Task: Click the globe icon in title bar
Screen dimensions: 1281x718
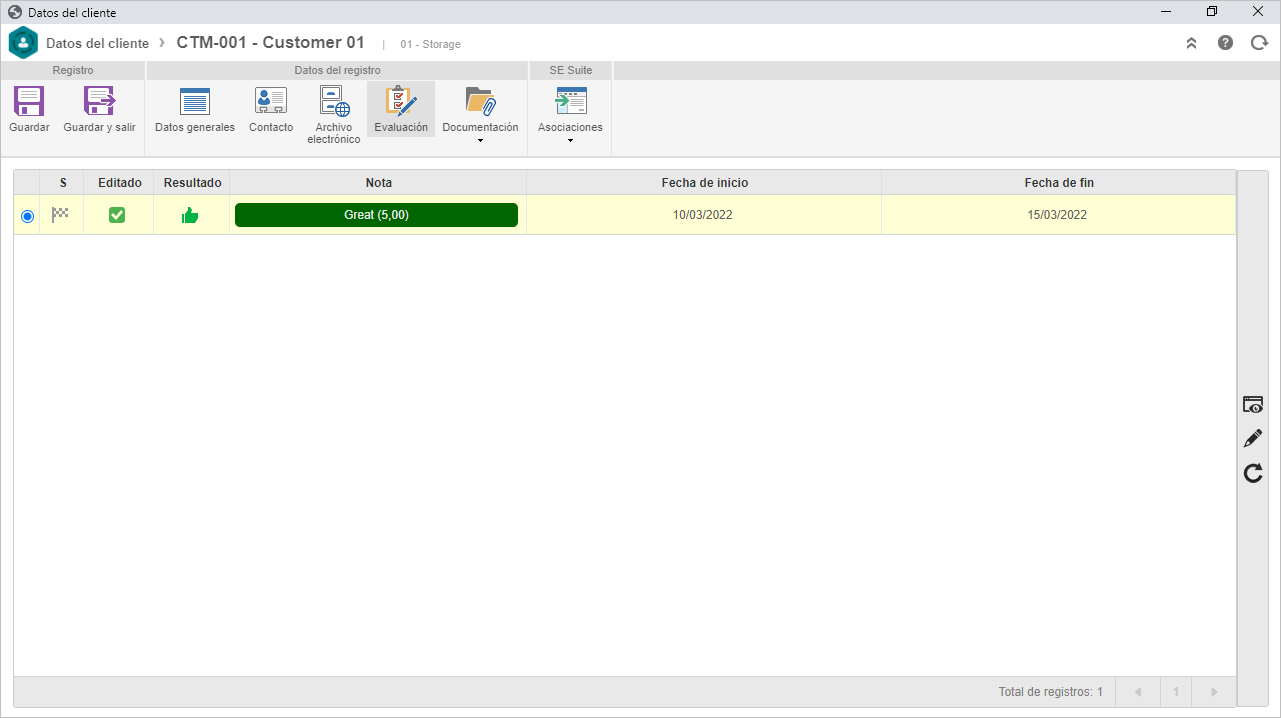Action: pos(15,12)
